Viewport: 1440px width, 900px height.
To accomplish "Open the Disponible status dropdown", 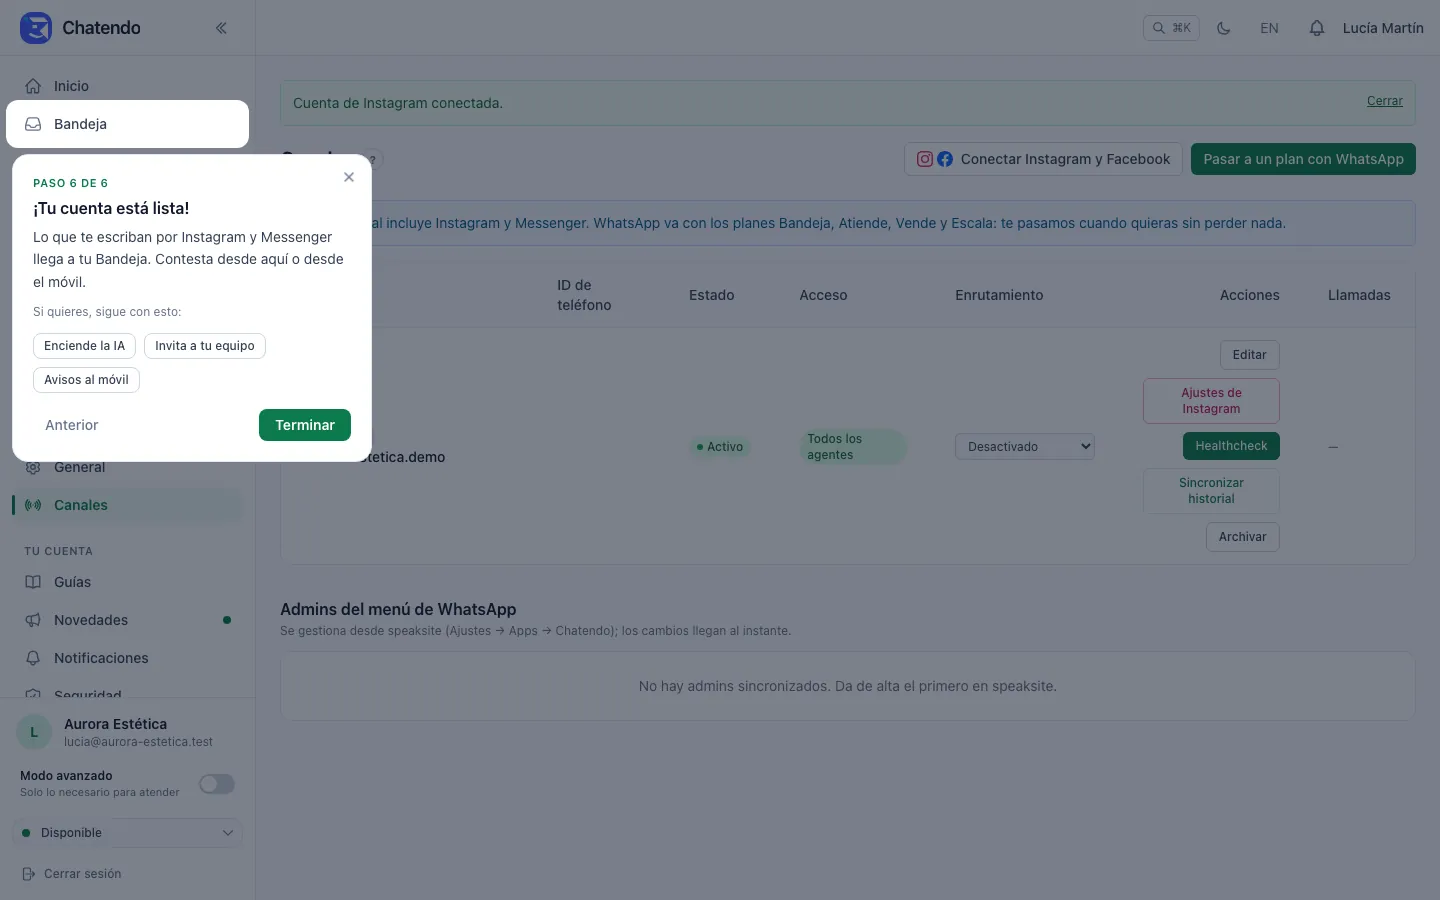I will (x=127, y=833).
